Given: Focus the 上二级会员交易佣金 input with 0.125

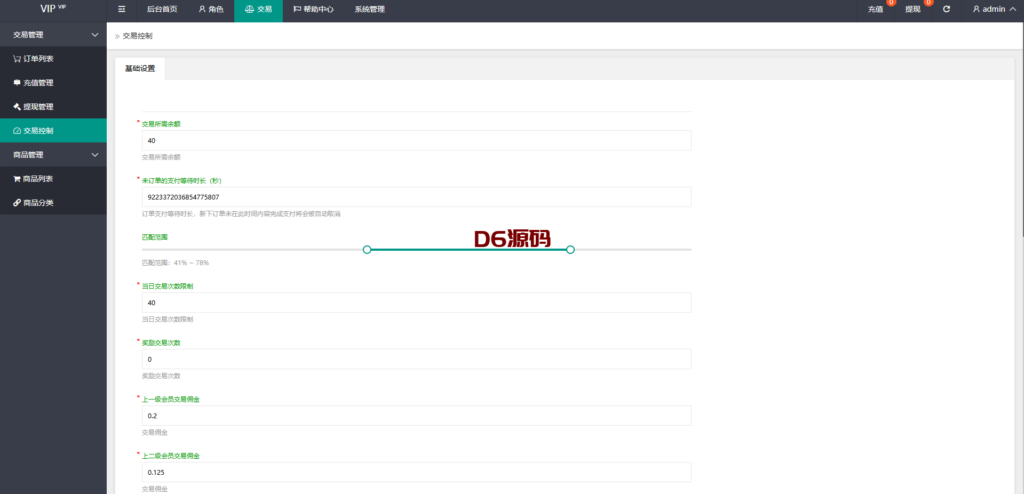Looking at the screenshot, I should (416, 472).
